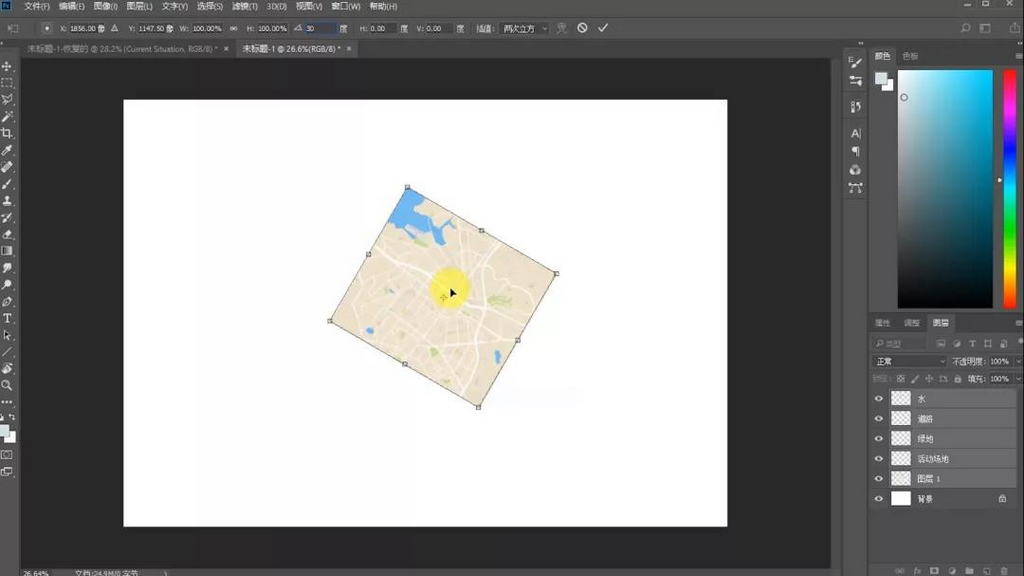
Task: Select the Move tool
Action: [7, 66]
